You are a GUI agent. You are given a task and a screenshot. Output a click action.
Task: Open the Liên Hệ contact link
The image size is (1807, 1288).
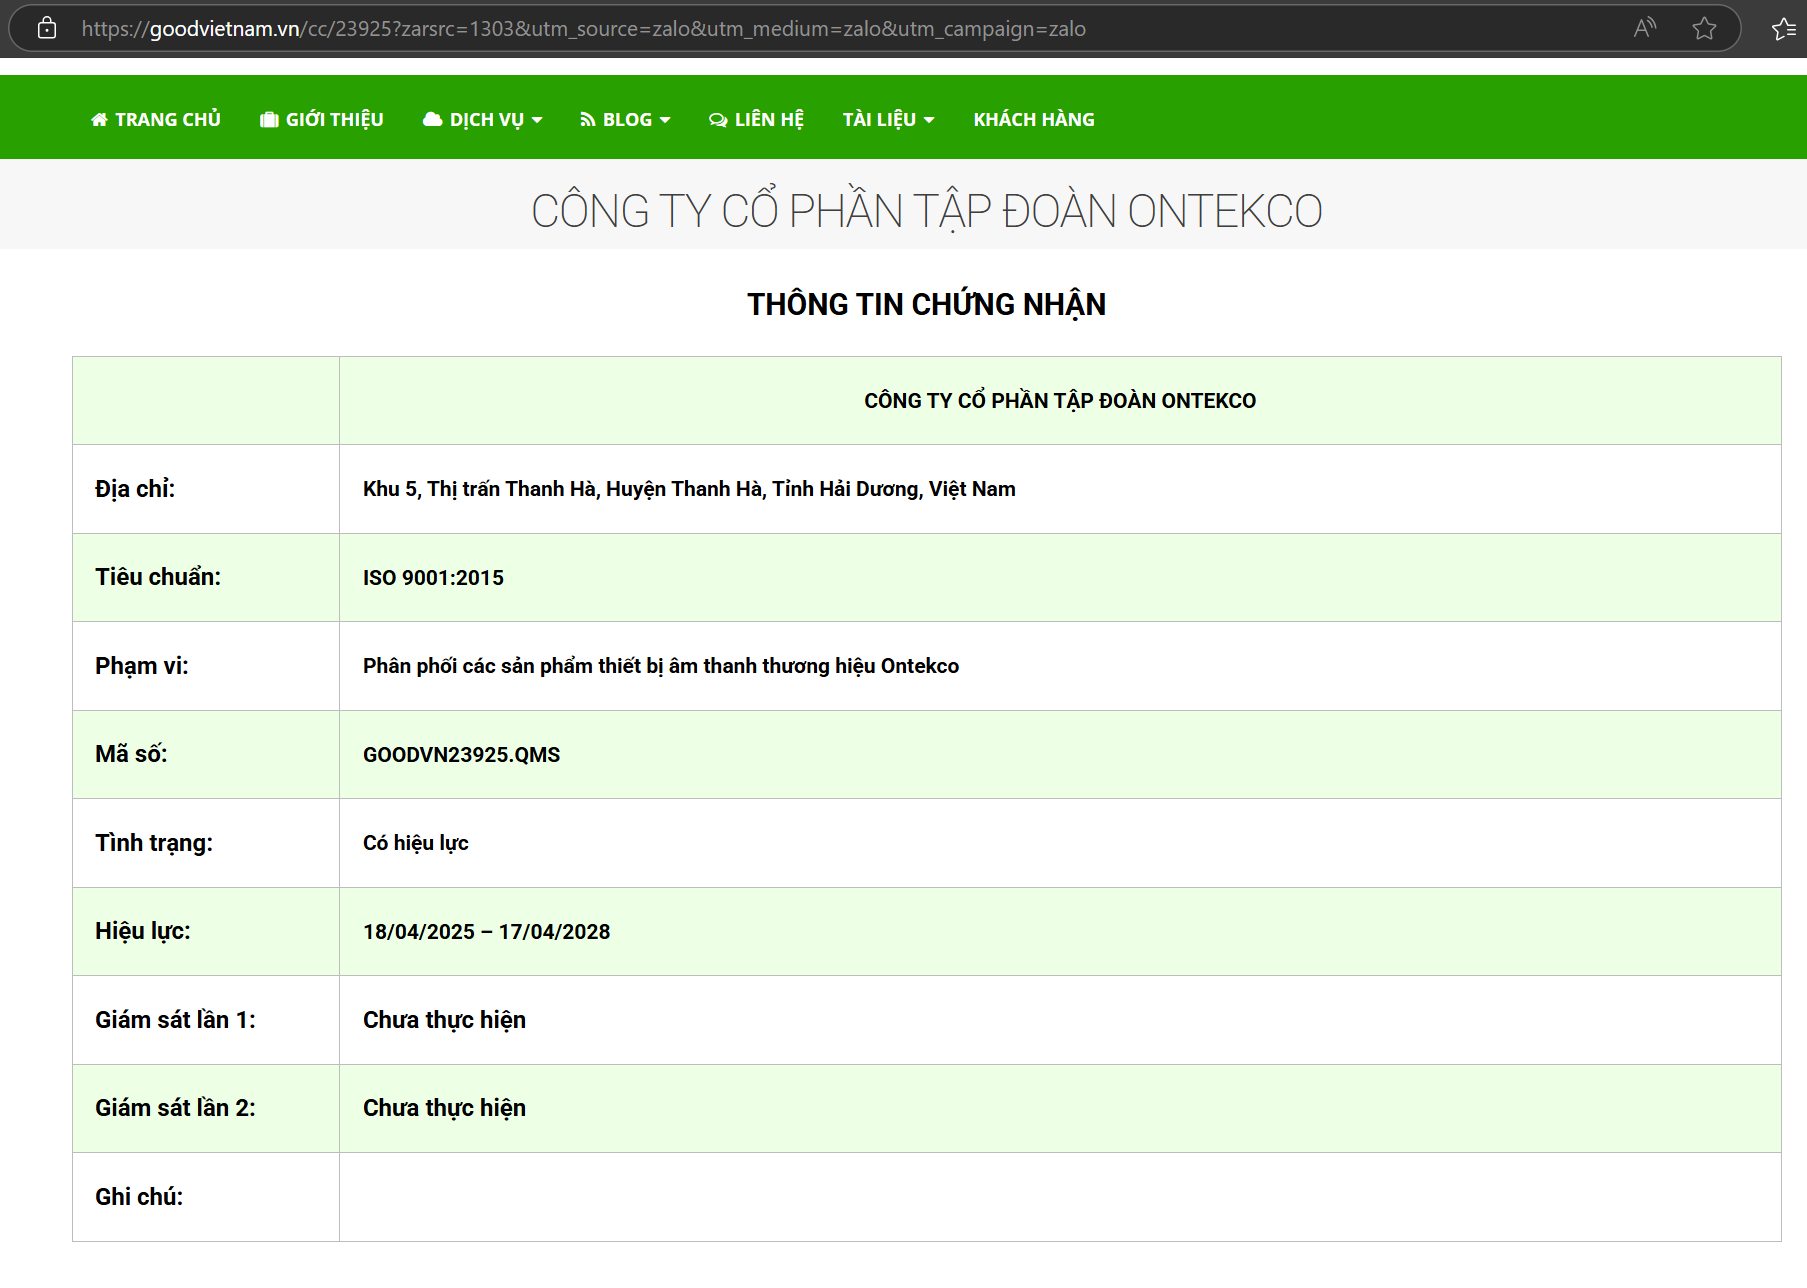tap(768, 120)
